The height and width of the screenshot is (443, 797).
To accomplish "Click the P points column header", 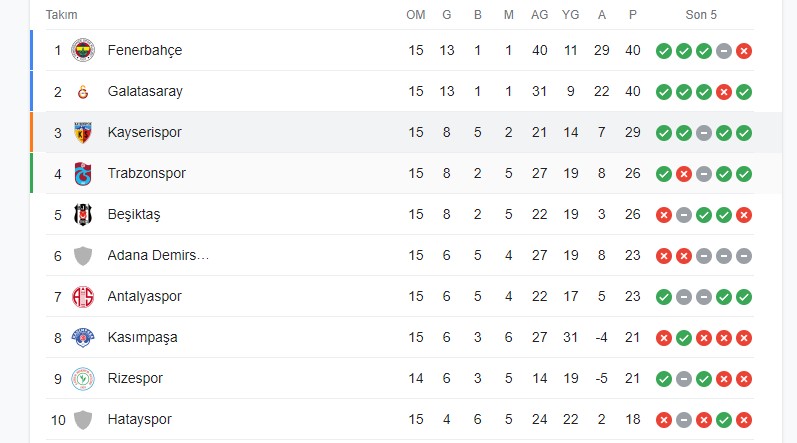I will (x=633, y=15).
